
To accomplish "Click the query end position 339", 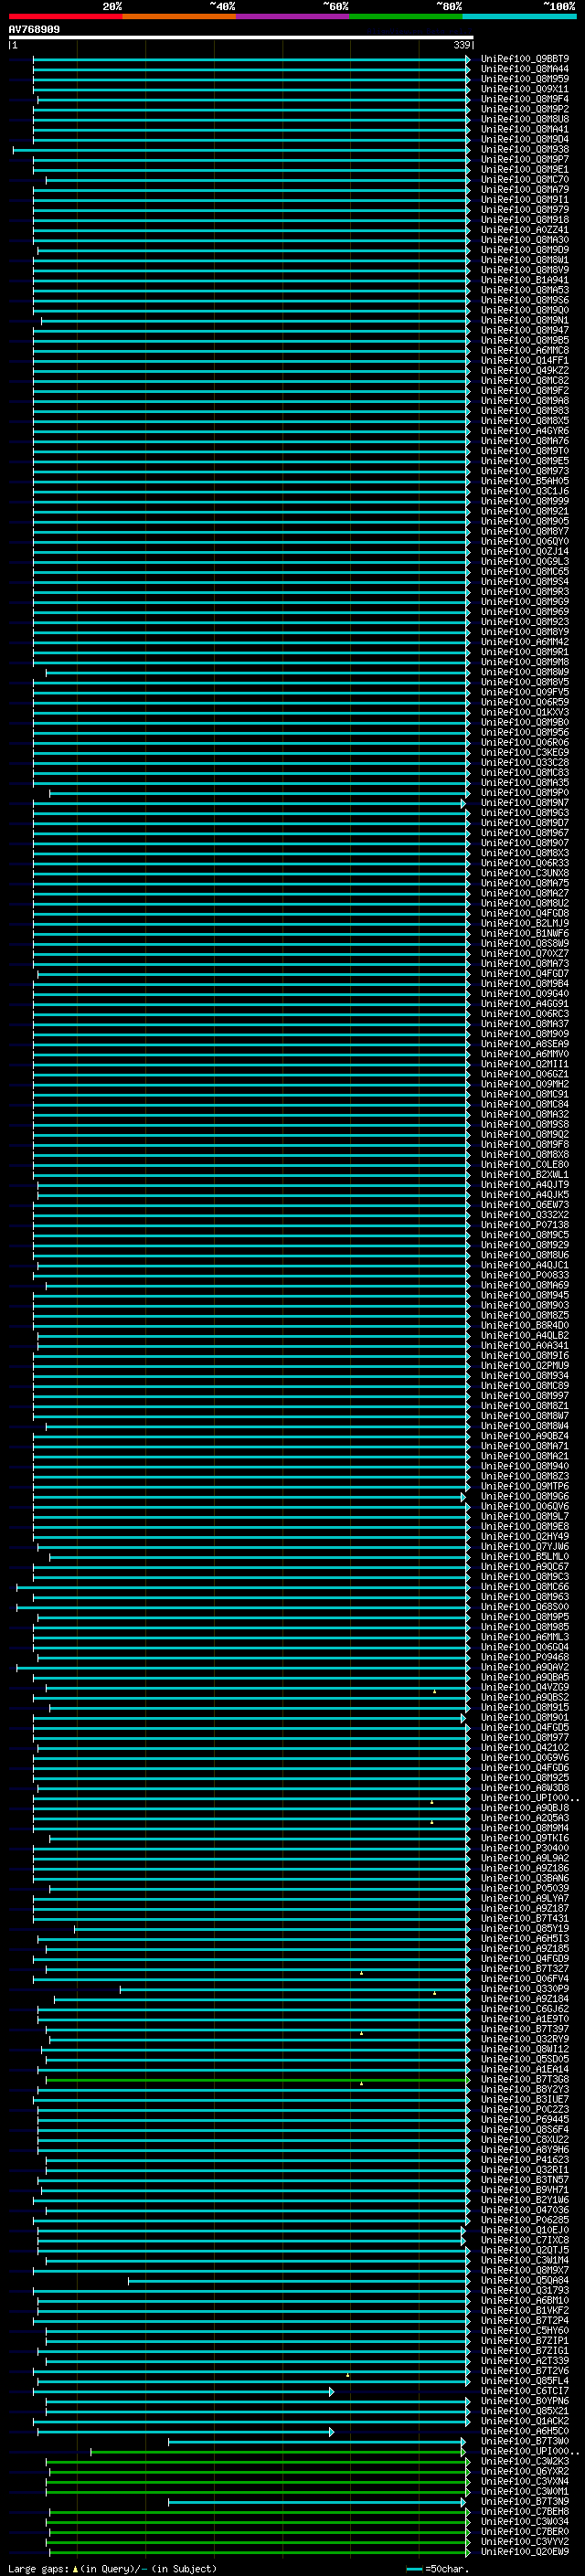I will point(461,45).
